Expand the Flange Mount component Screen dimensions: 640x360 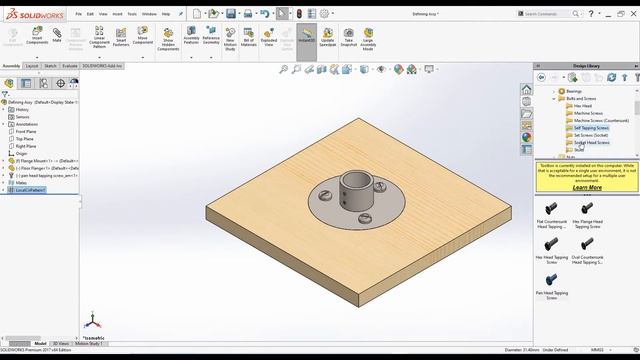coord(4,161)
